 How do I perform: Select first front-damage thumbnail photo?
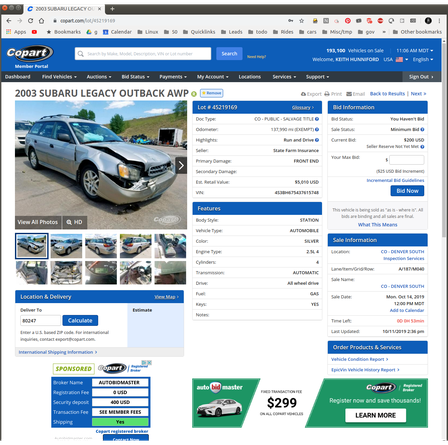point(32,246)
